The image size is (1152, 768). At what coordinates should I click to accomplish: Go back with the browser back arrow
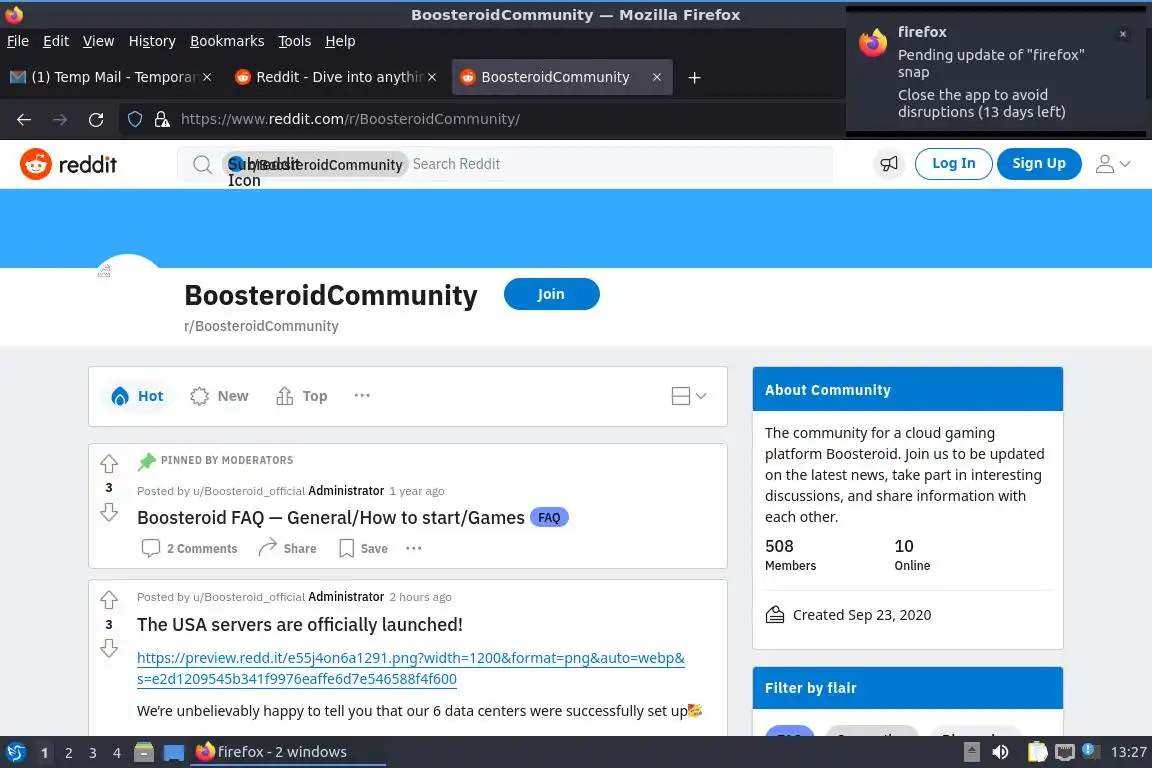pos(24,119)
